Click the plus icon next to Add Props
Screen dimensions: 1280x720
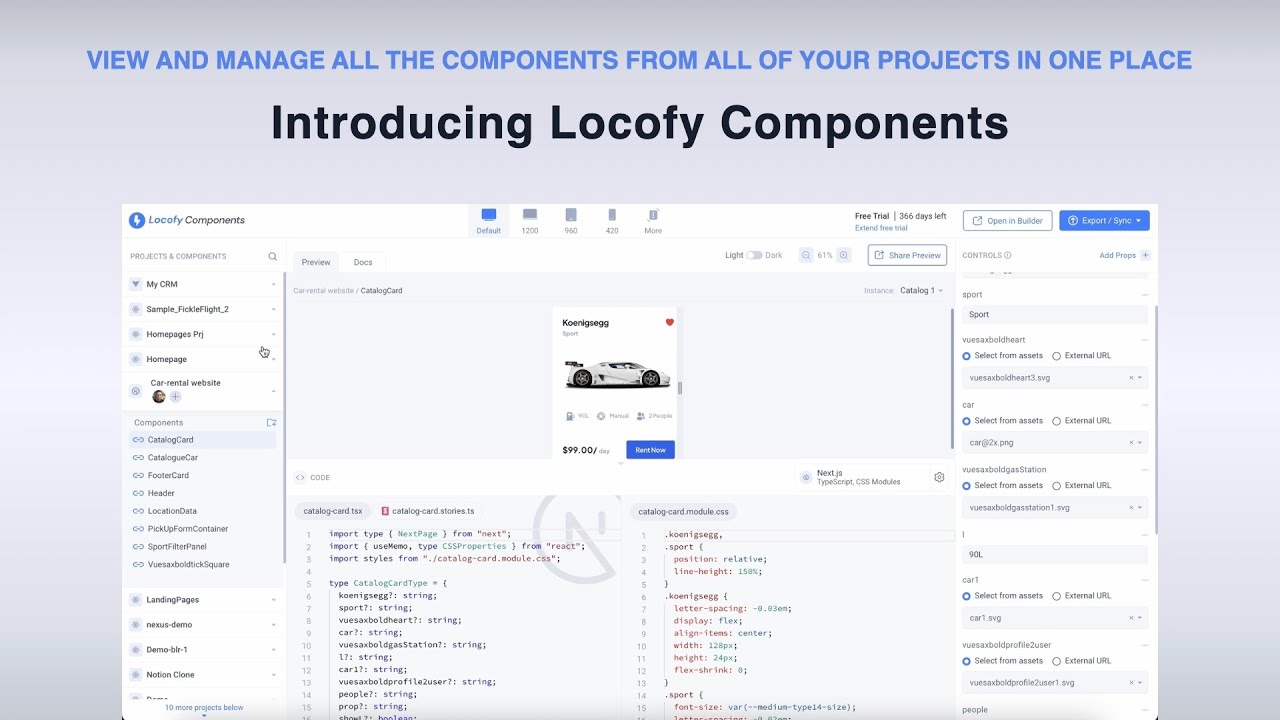coord(1146,255)
